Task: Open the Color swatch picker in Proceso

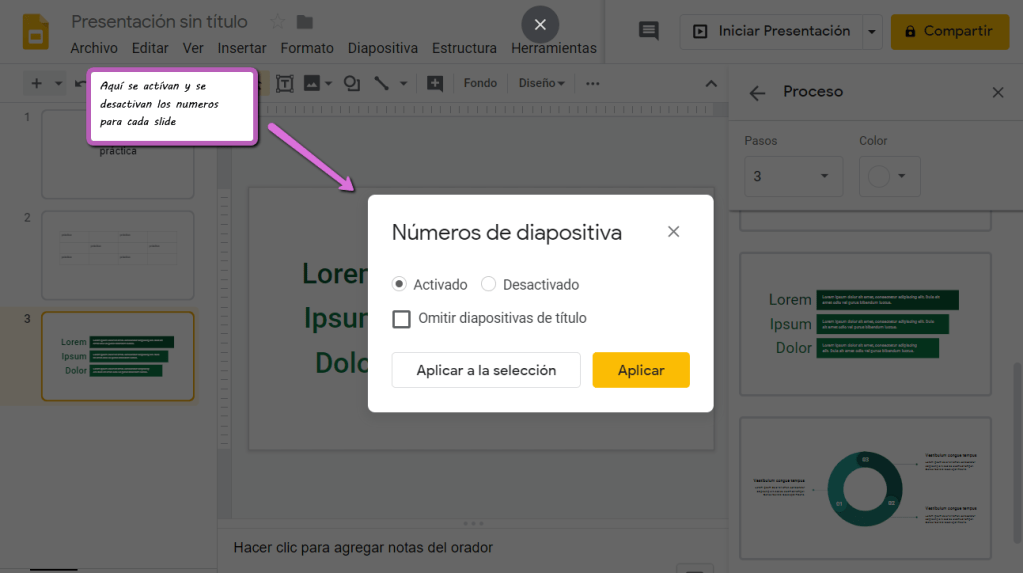Action: 888,176
